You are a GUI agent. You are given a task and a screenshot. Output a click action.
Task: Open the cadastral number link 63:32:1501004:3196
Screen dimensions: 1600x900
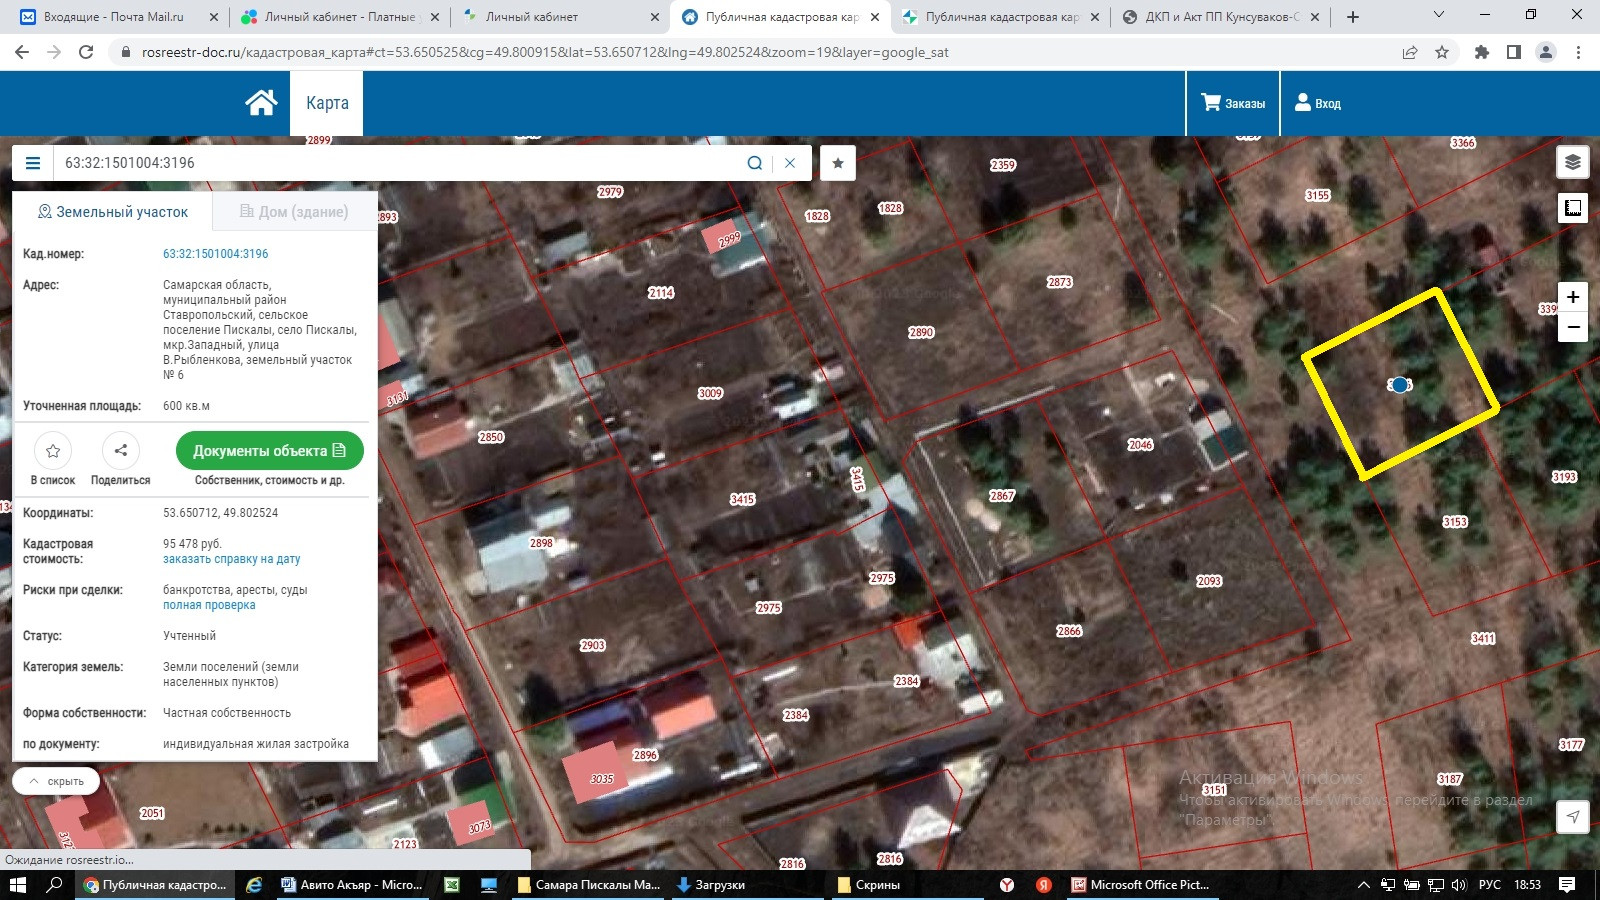pyautogui.click(x=216, y=254)
